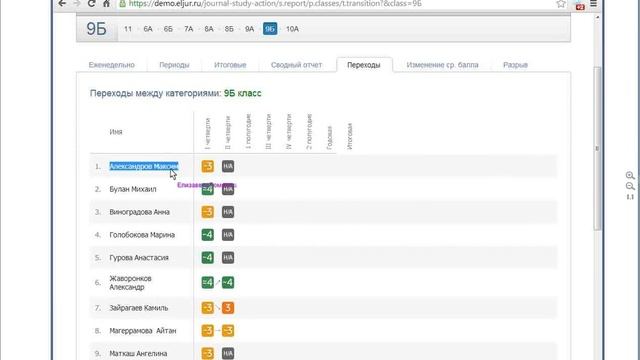
Task: Open the Итоговые tab
Action: tap(230, 65)
